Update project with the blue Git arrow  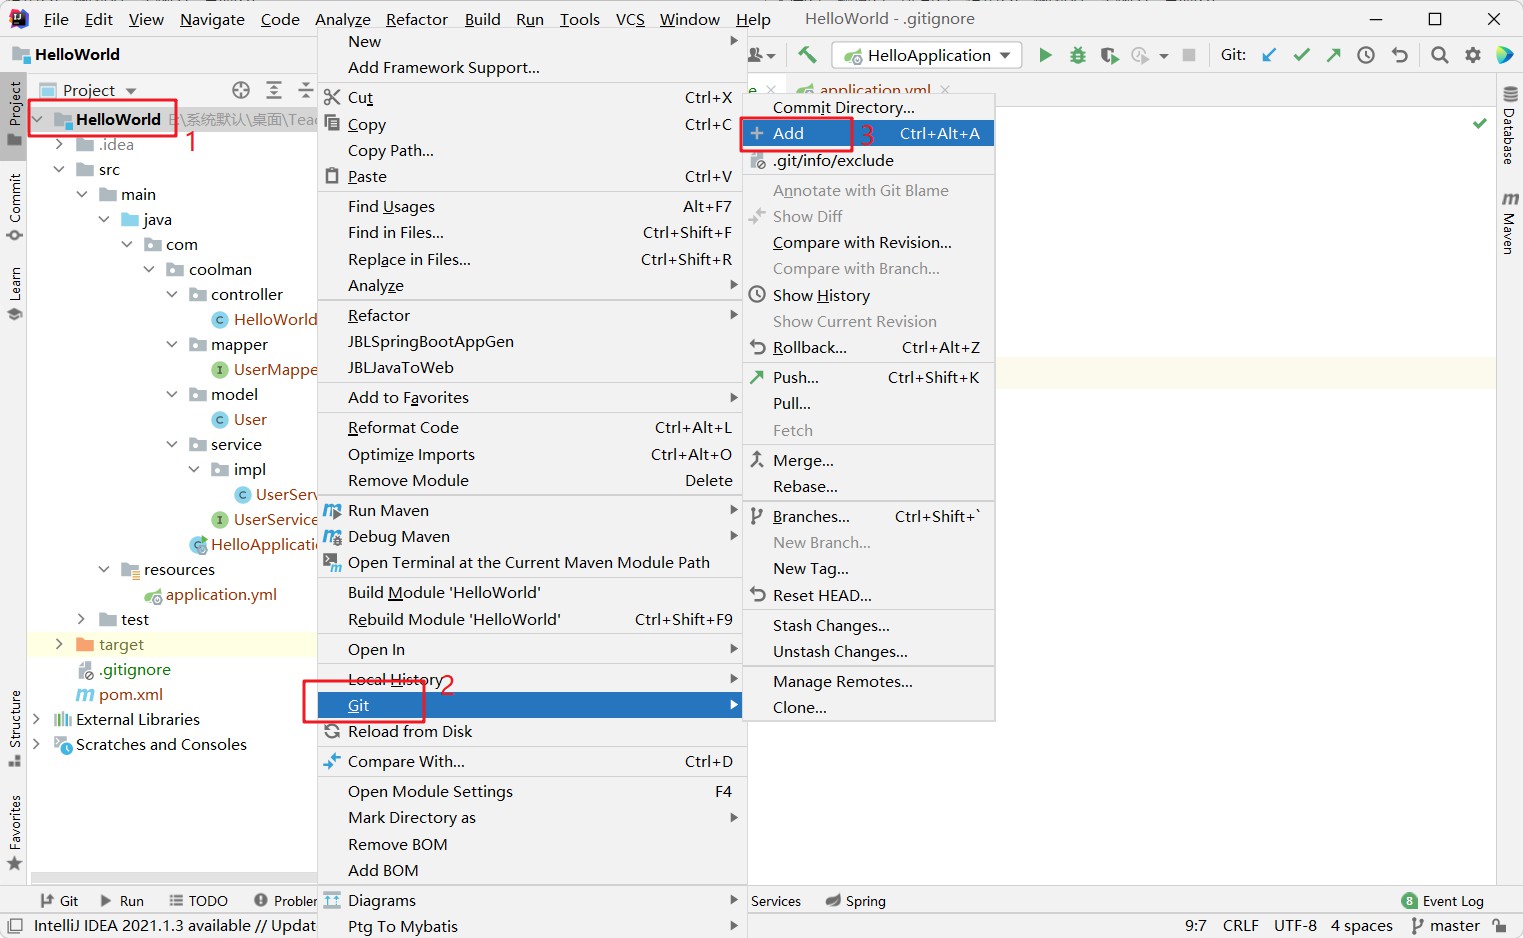(1269, 55)
